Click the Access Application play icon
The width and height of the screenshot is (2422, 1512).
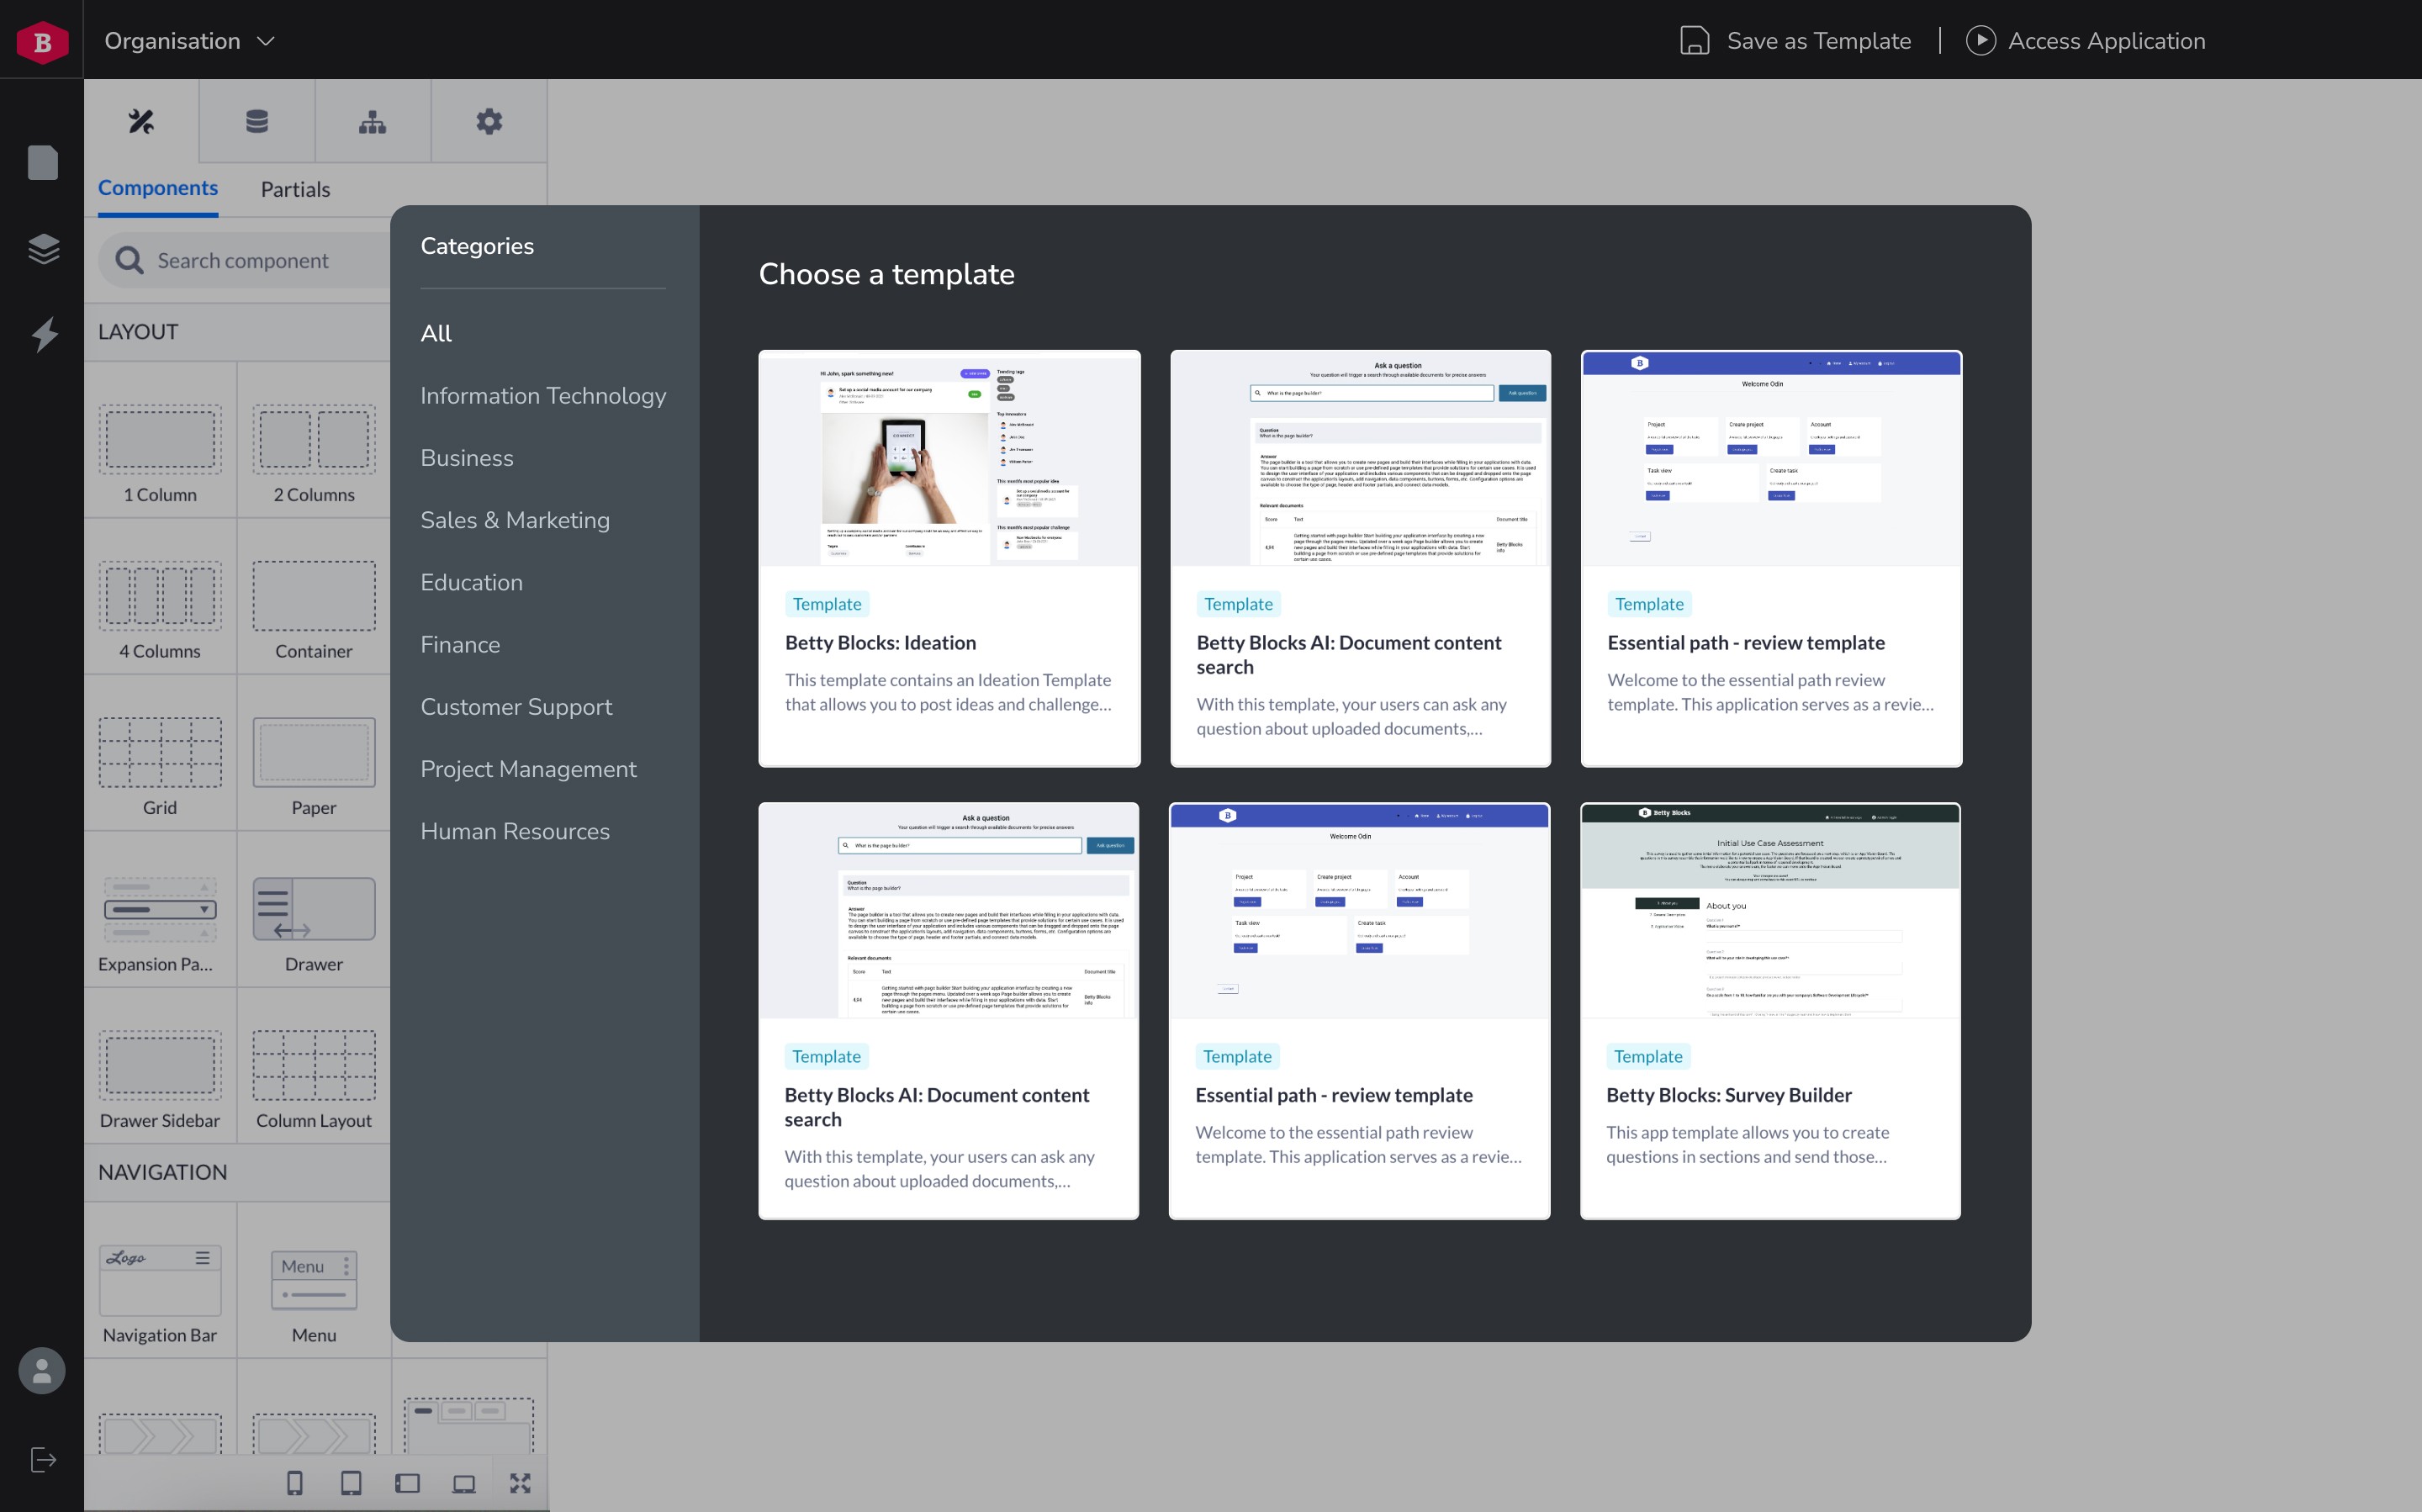click(x=1980, y=40)
